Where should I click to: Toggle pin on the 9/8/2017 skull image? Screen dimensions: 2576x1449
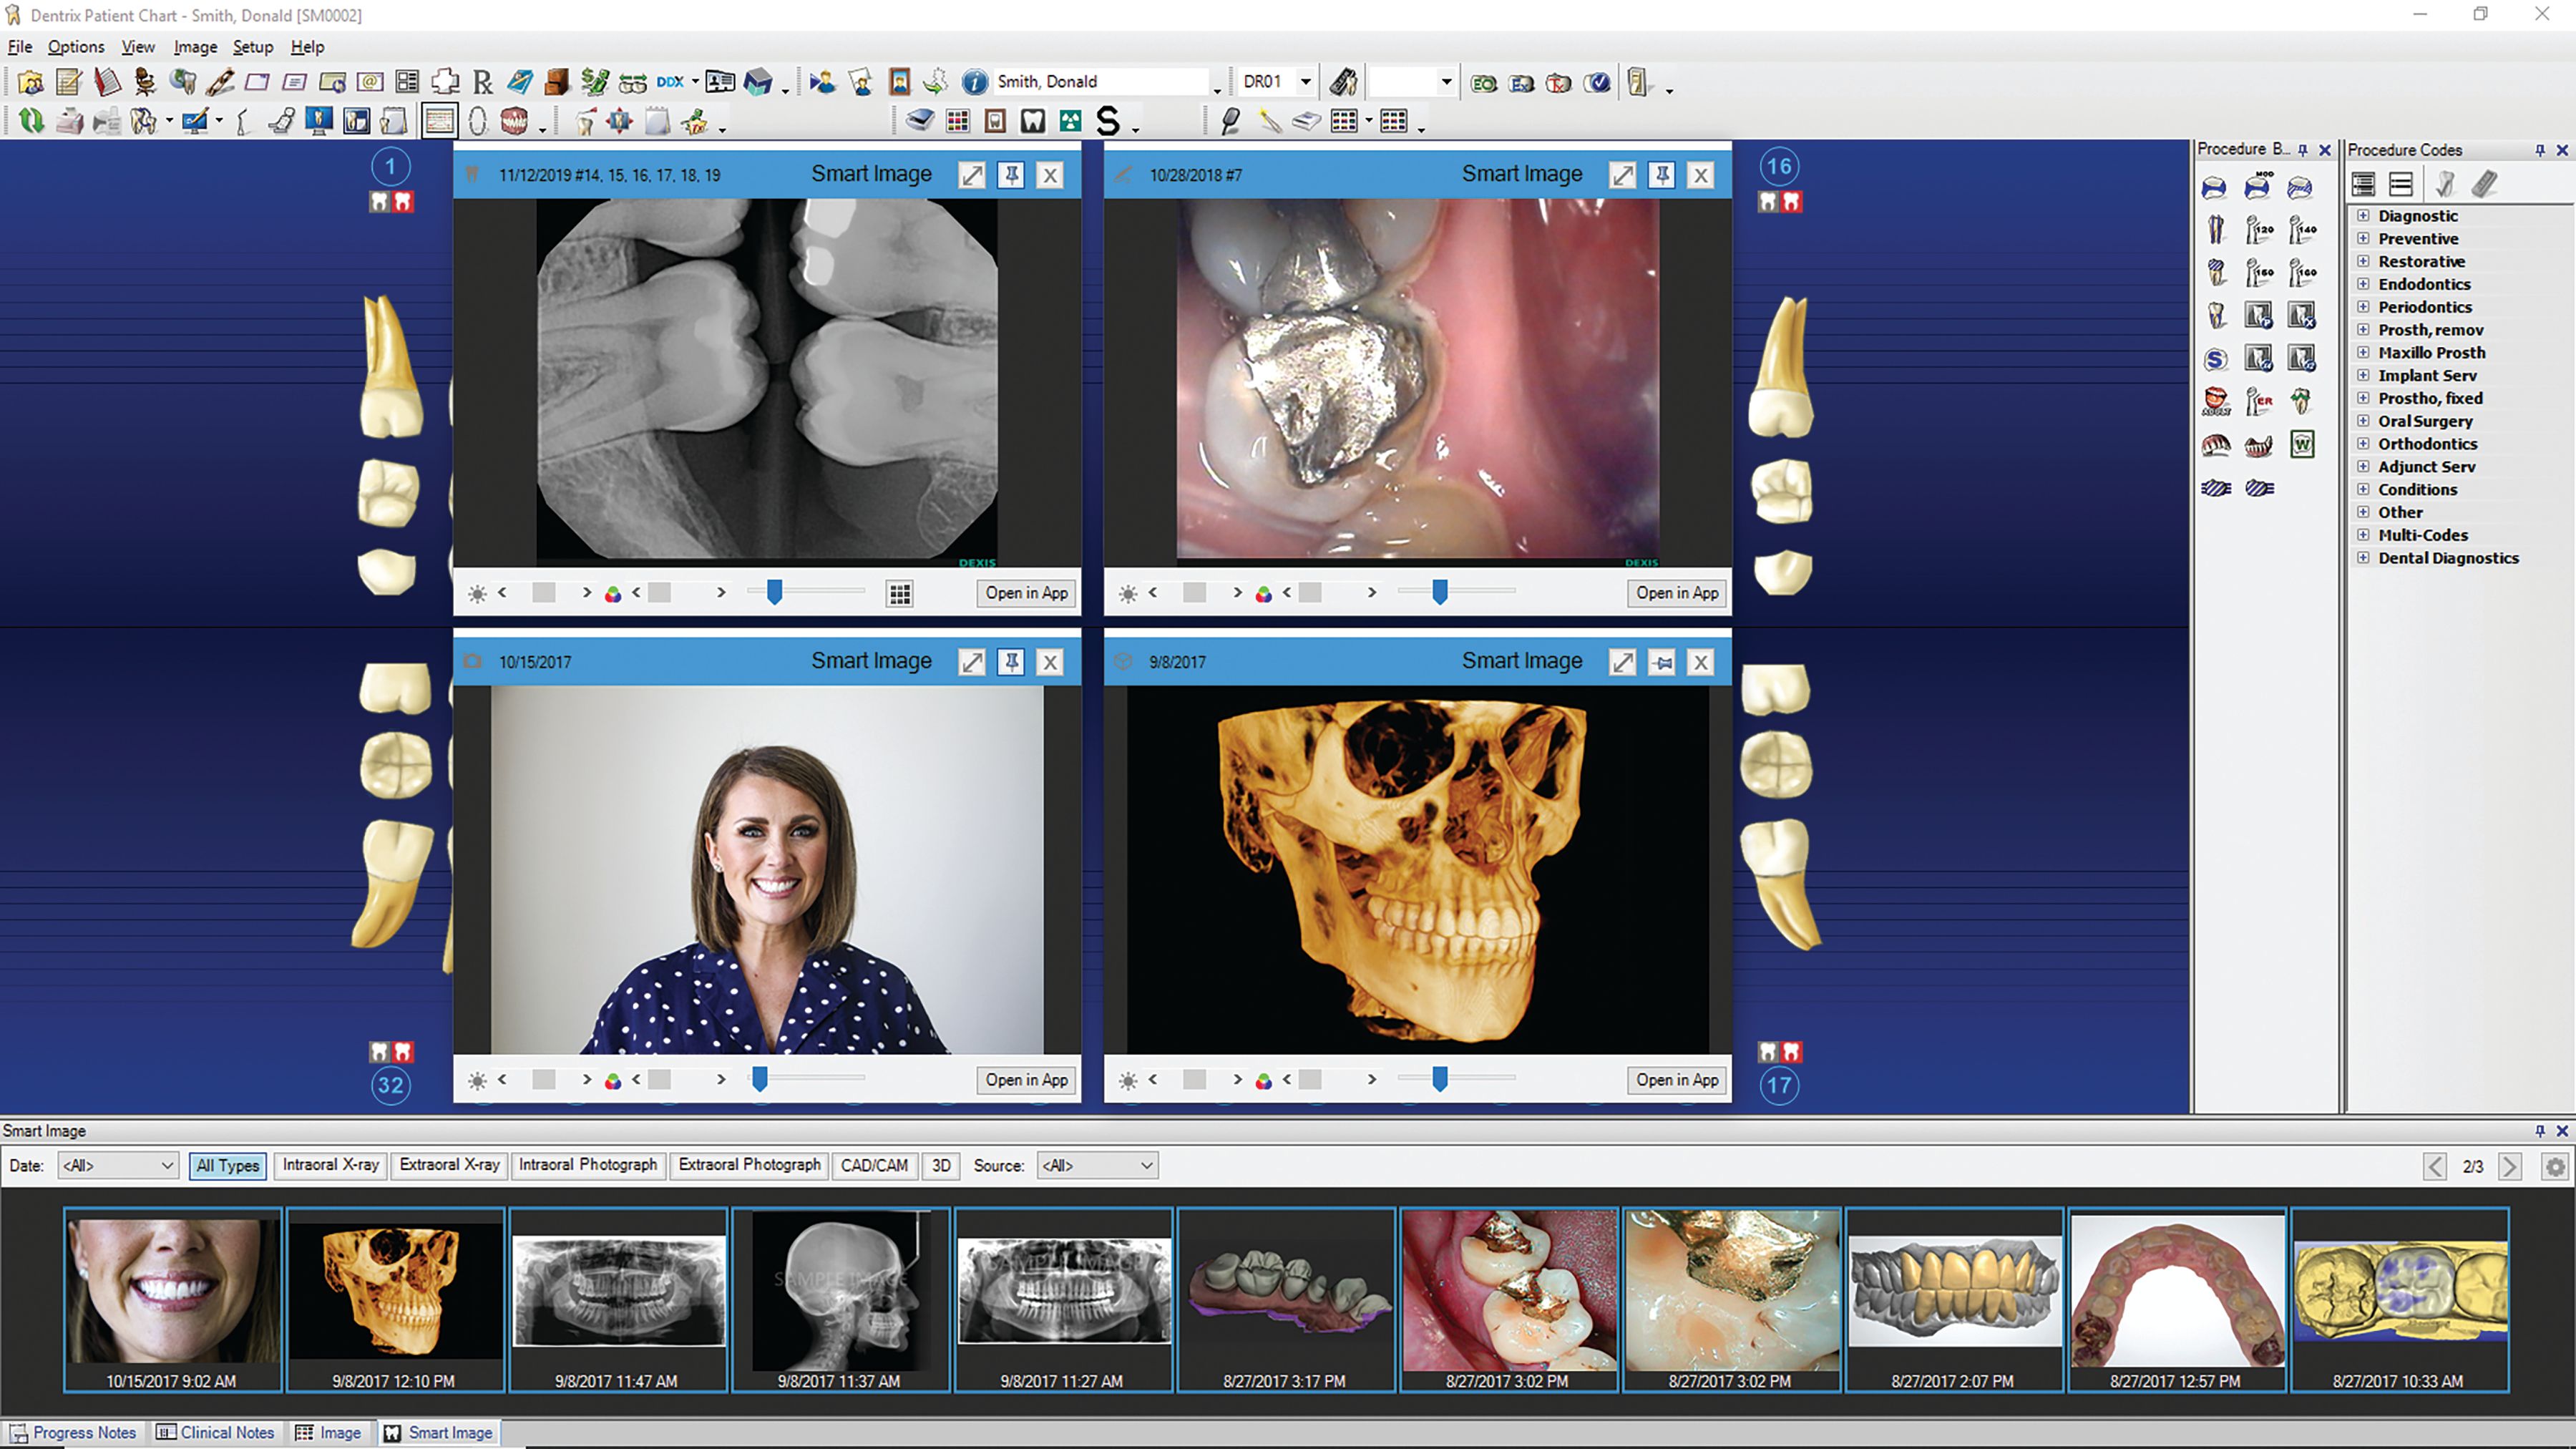click(x=1661, y=662)
